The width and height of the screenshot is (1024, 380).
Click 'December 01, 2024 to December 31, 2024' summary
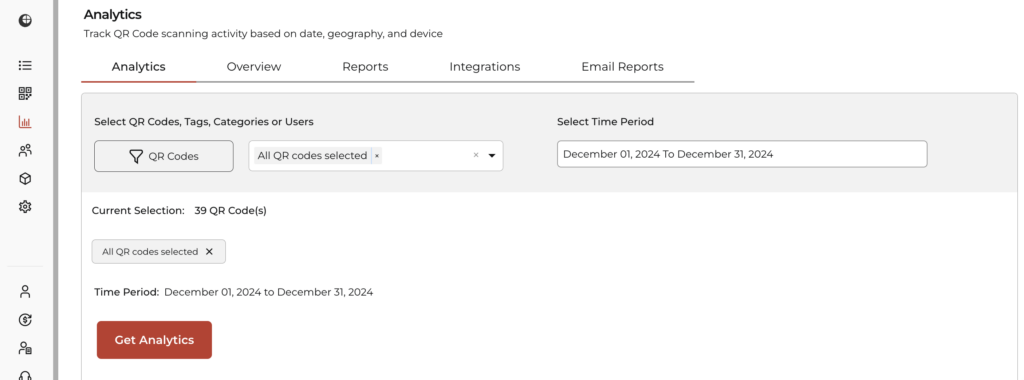(x=268, y=292)
